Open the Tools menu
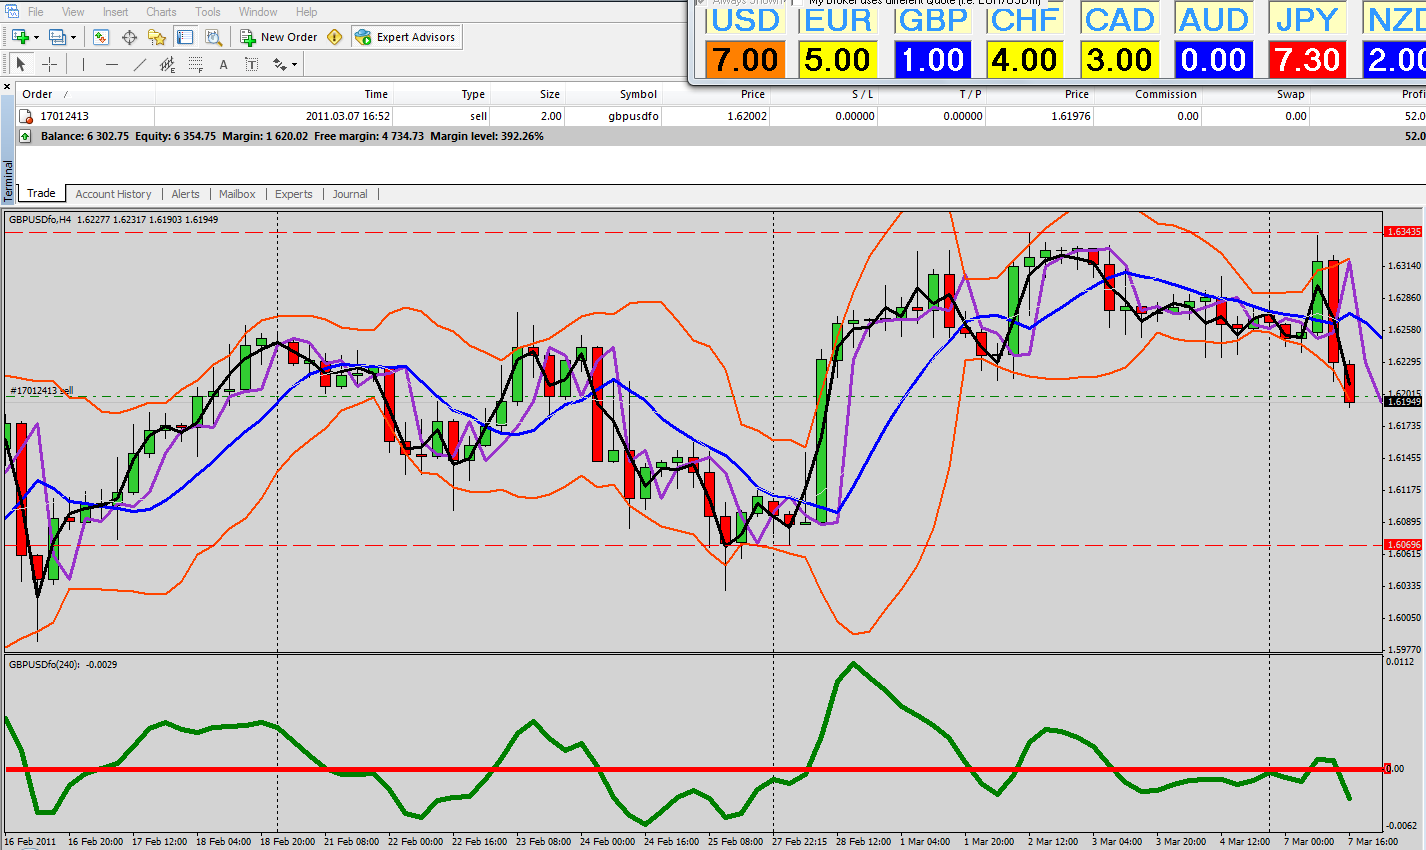This screenshot has height=850, width=1426. [x=208, y=12]
